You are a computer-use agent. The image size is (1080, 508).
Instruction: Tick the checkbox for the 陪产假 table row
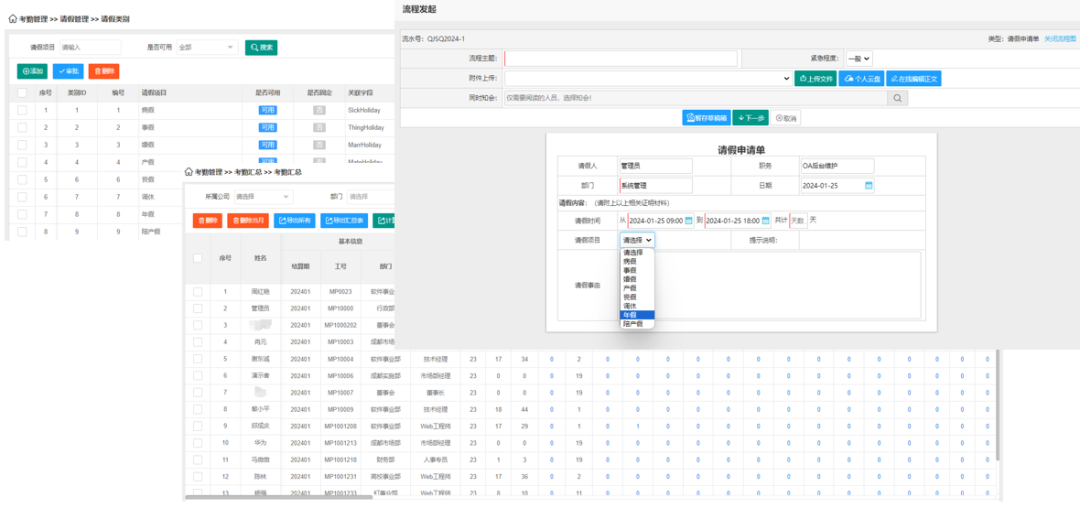point(22,232)
